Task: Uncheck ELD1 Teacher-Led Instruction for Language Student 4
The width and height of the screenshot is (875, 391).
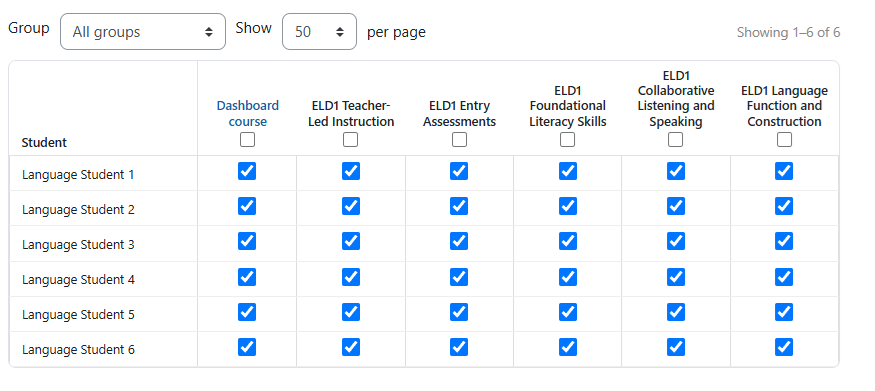Action: [x=351, y=277]
